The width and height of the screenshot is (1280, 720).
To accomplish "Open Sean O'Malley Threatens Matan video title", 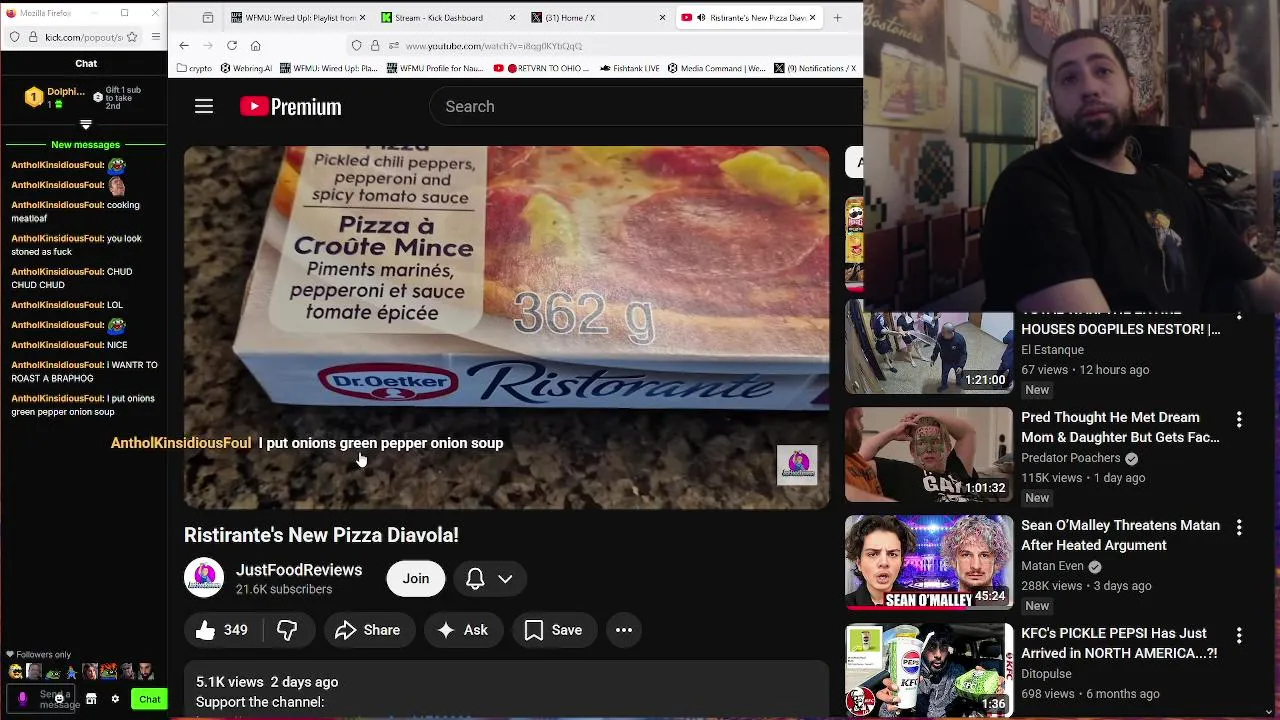I will 1120,535.
